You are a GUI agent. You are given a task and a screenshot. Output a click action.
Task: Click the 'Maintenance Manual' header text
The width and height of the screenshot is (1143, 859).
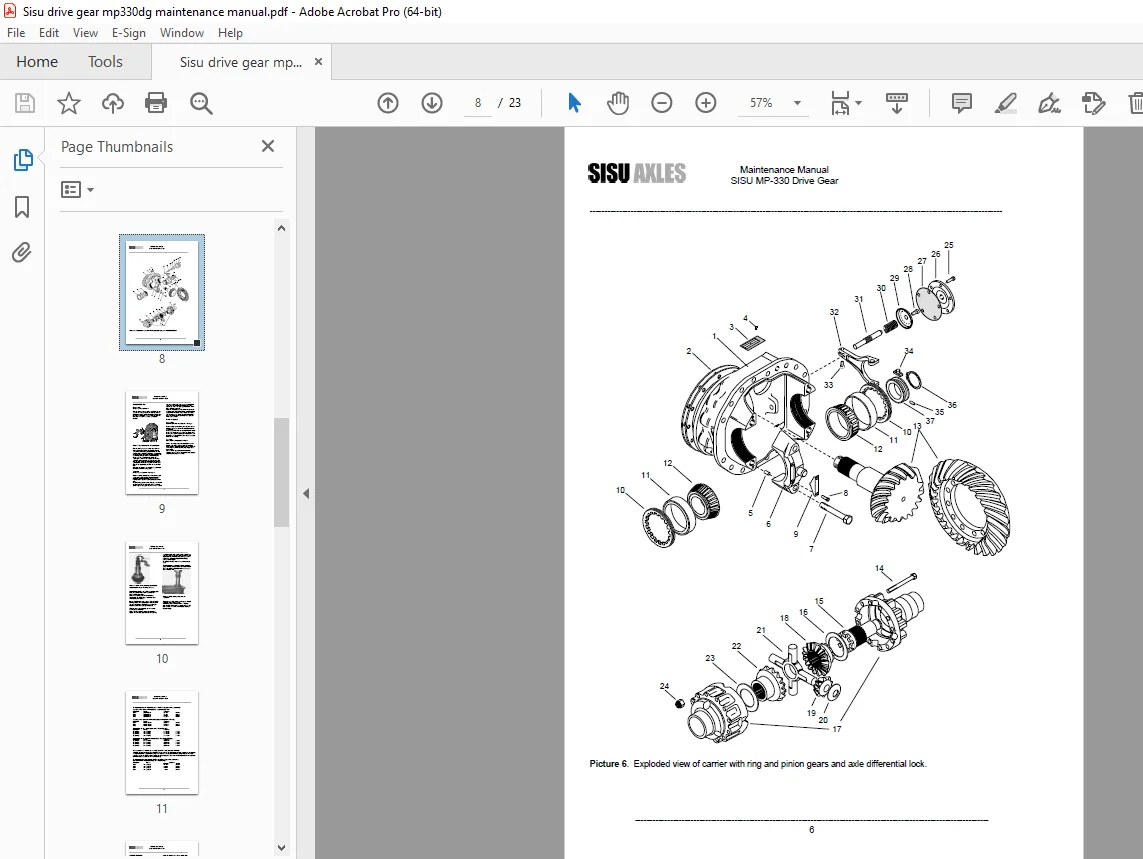pos(784,170)
